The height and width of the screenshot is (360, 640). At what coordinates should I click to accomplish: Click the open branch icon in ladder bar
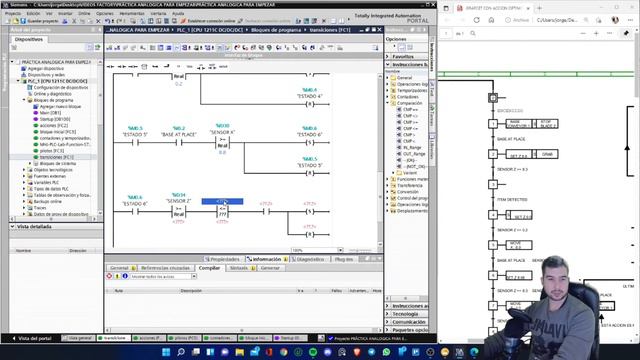pyautogui.click(x=155, y=66)
